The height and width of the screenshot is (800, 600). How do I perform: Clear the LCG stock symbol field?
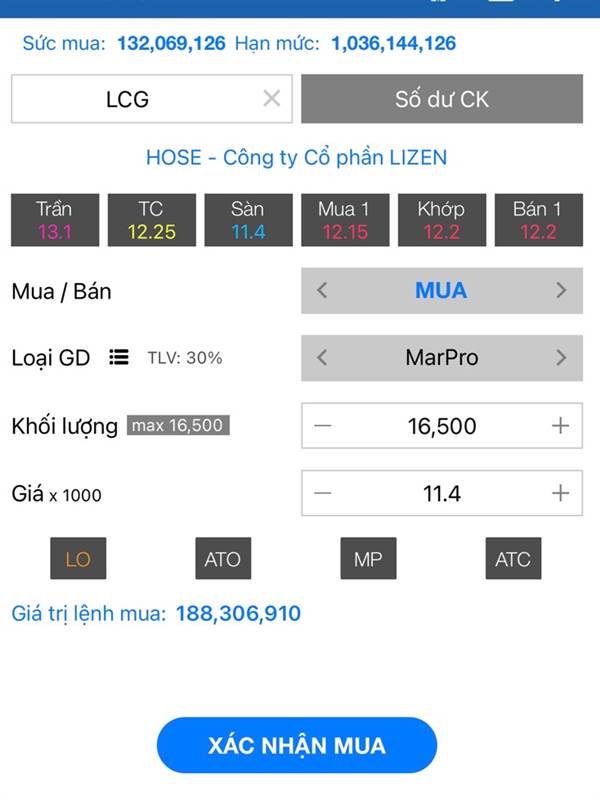271,98
